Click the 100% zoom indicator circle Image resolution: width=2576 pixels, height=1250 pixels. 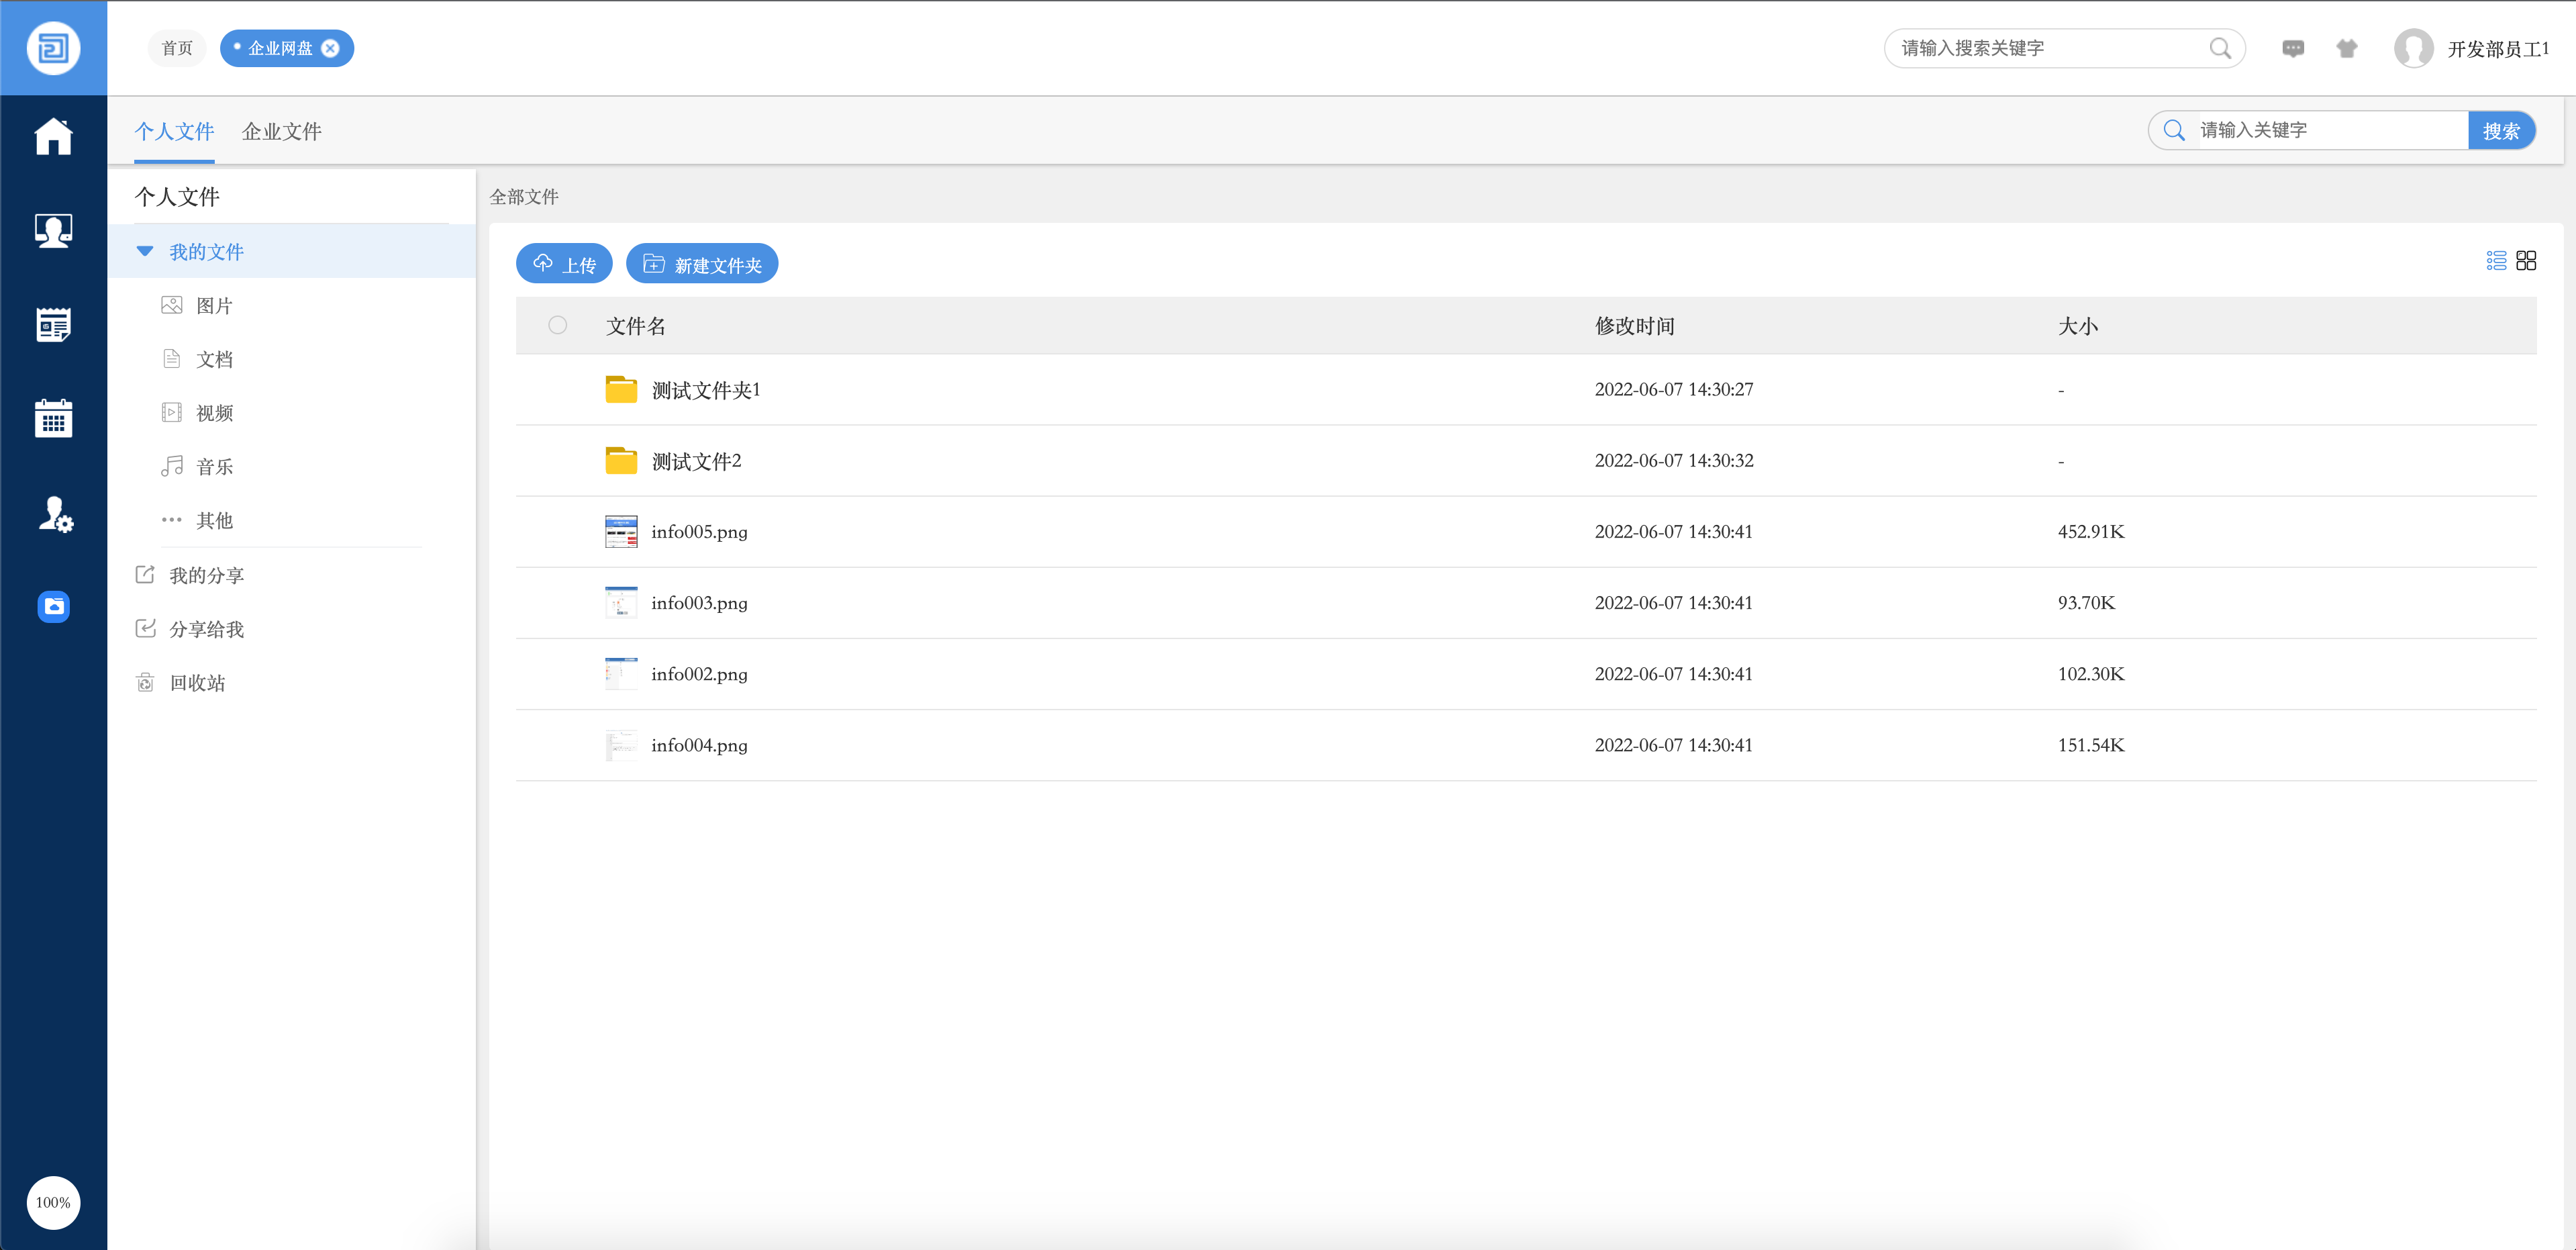click(x=53, y=1202)
